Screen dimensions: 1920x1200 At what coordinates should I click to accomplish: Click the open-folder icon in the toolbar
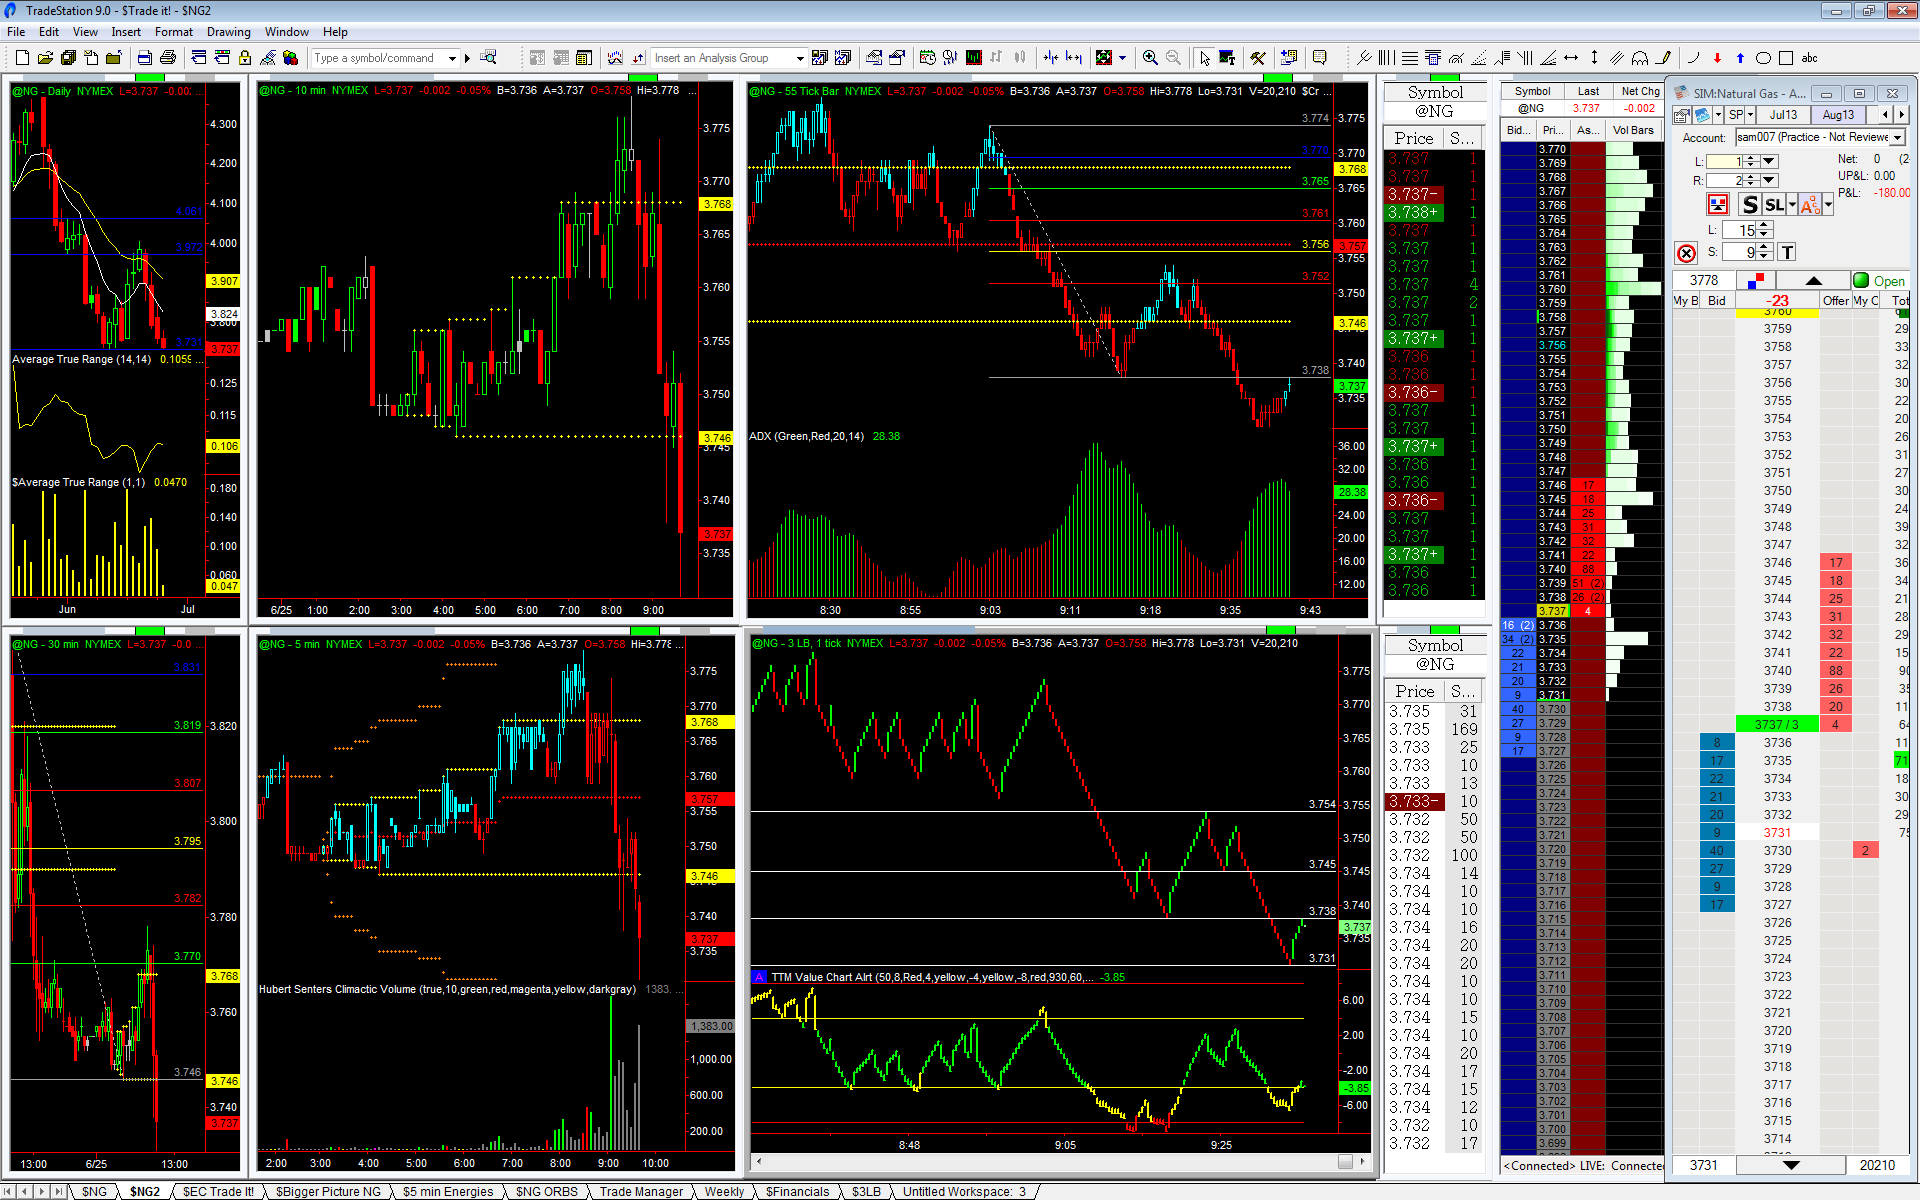click(x=45, y=58)
